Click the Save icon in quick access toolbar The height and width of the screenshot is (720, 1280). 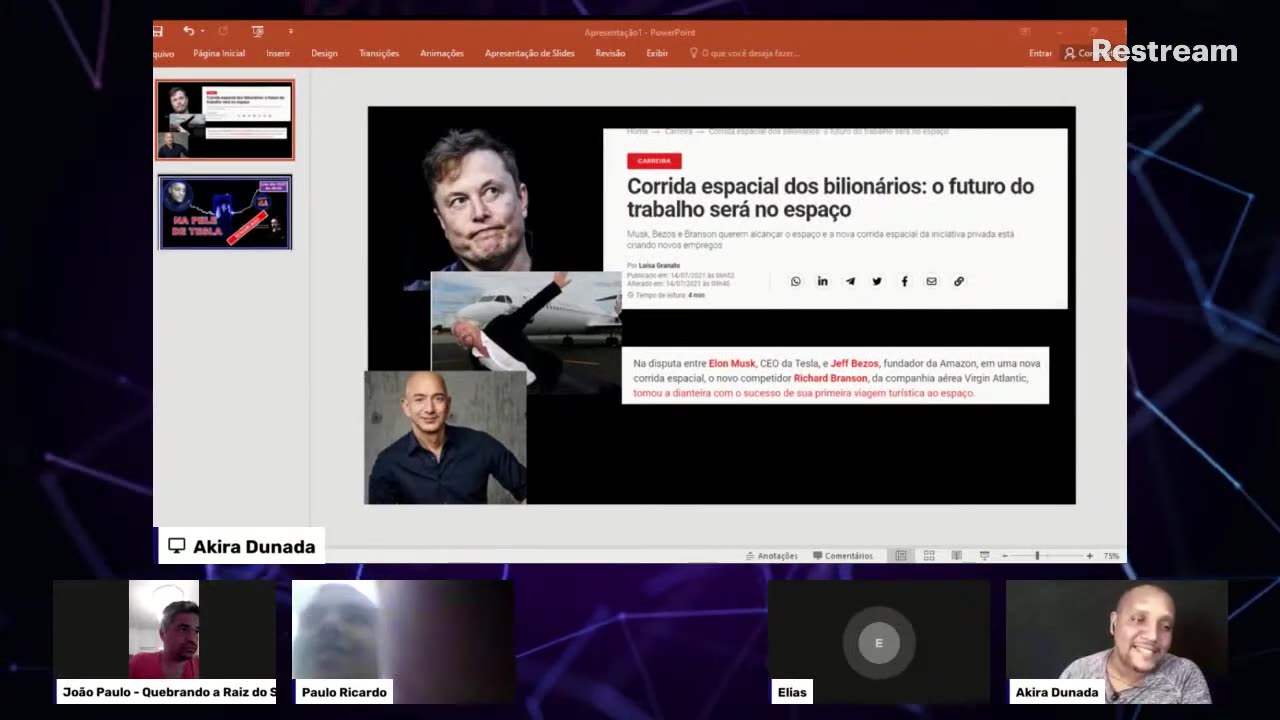click(x=158, y=32)
